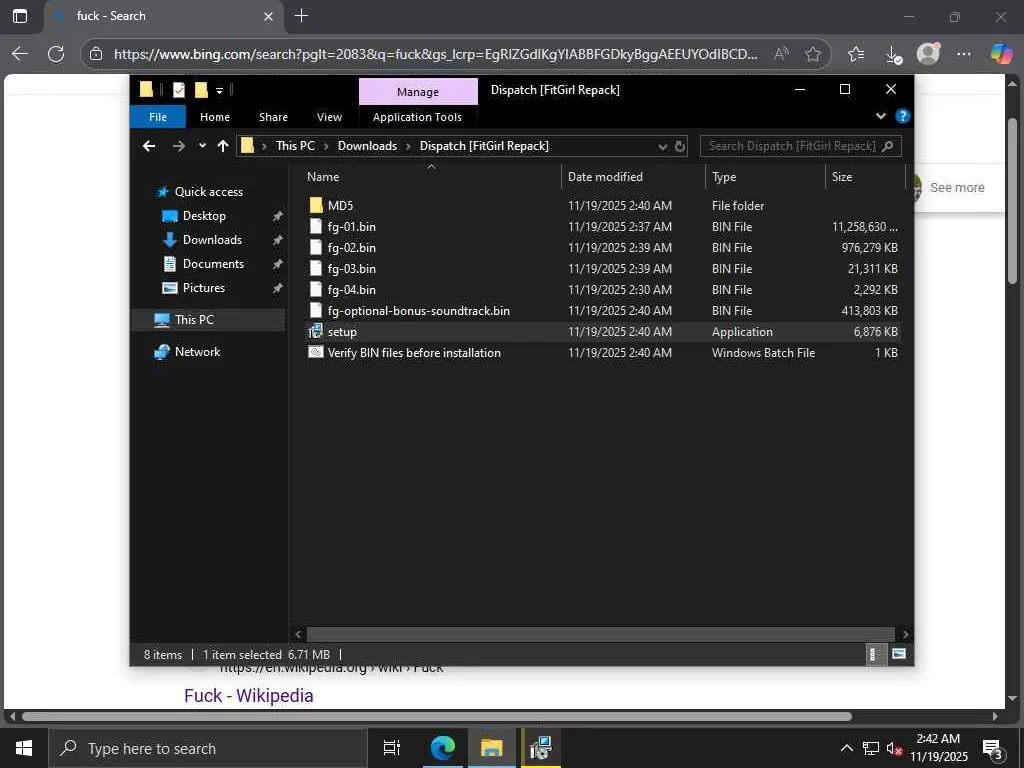Click Downloads in the address breadcrumb
Screen dimensions: 1024x768
[367, 146]
